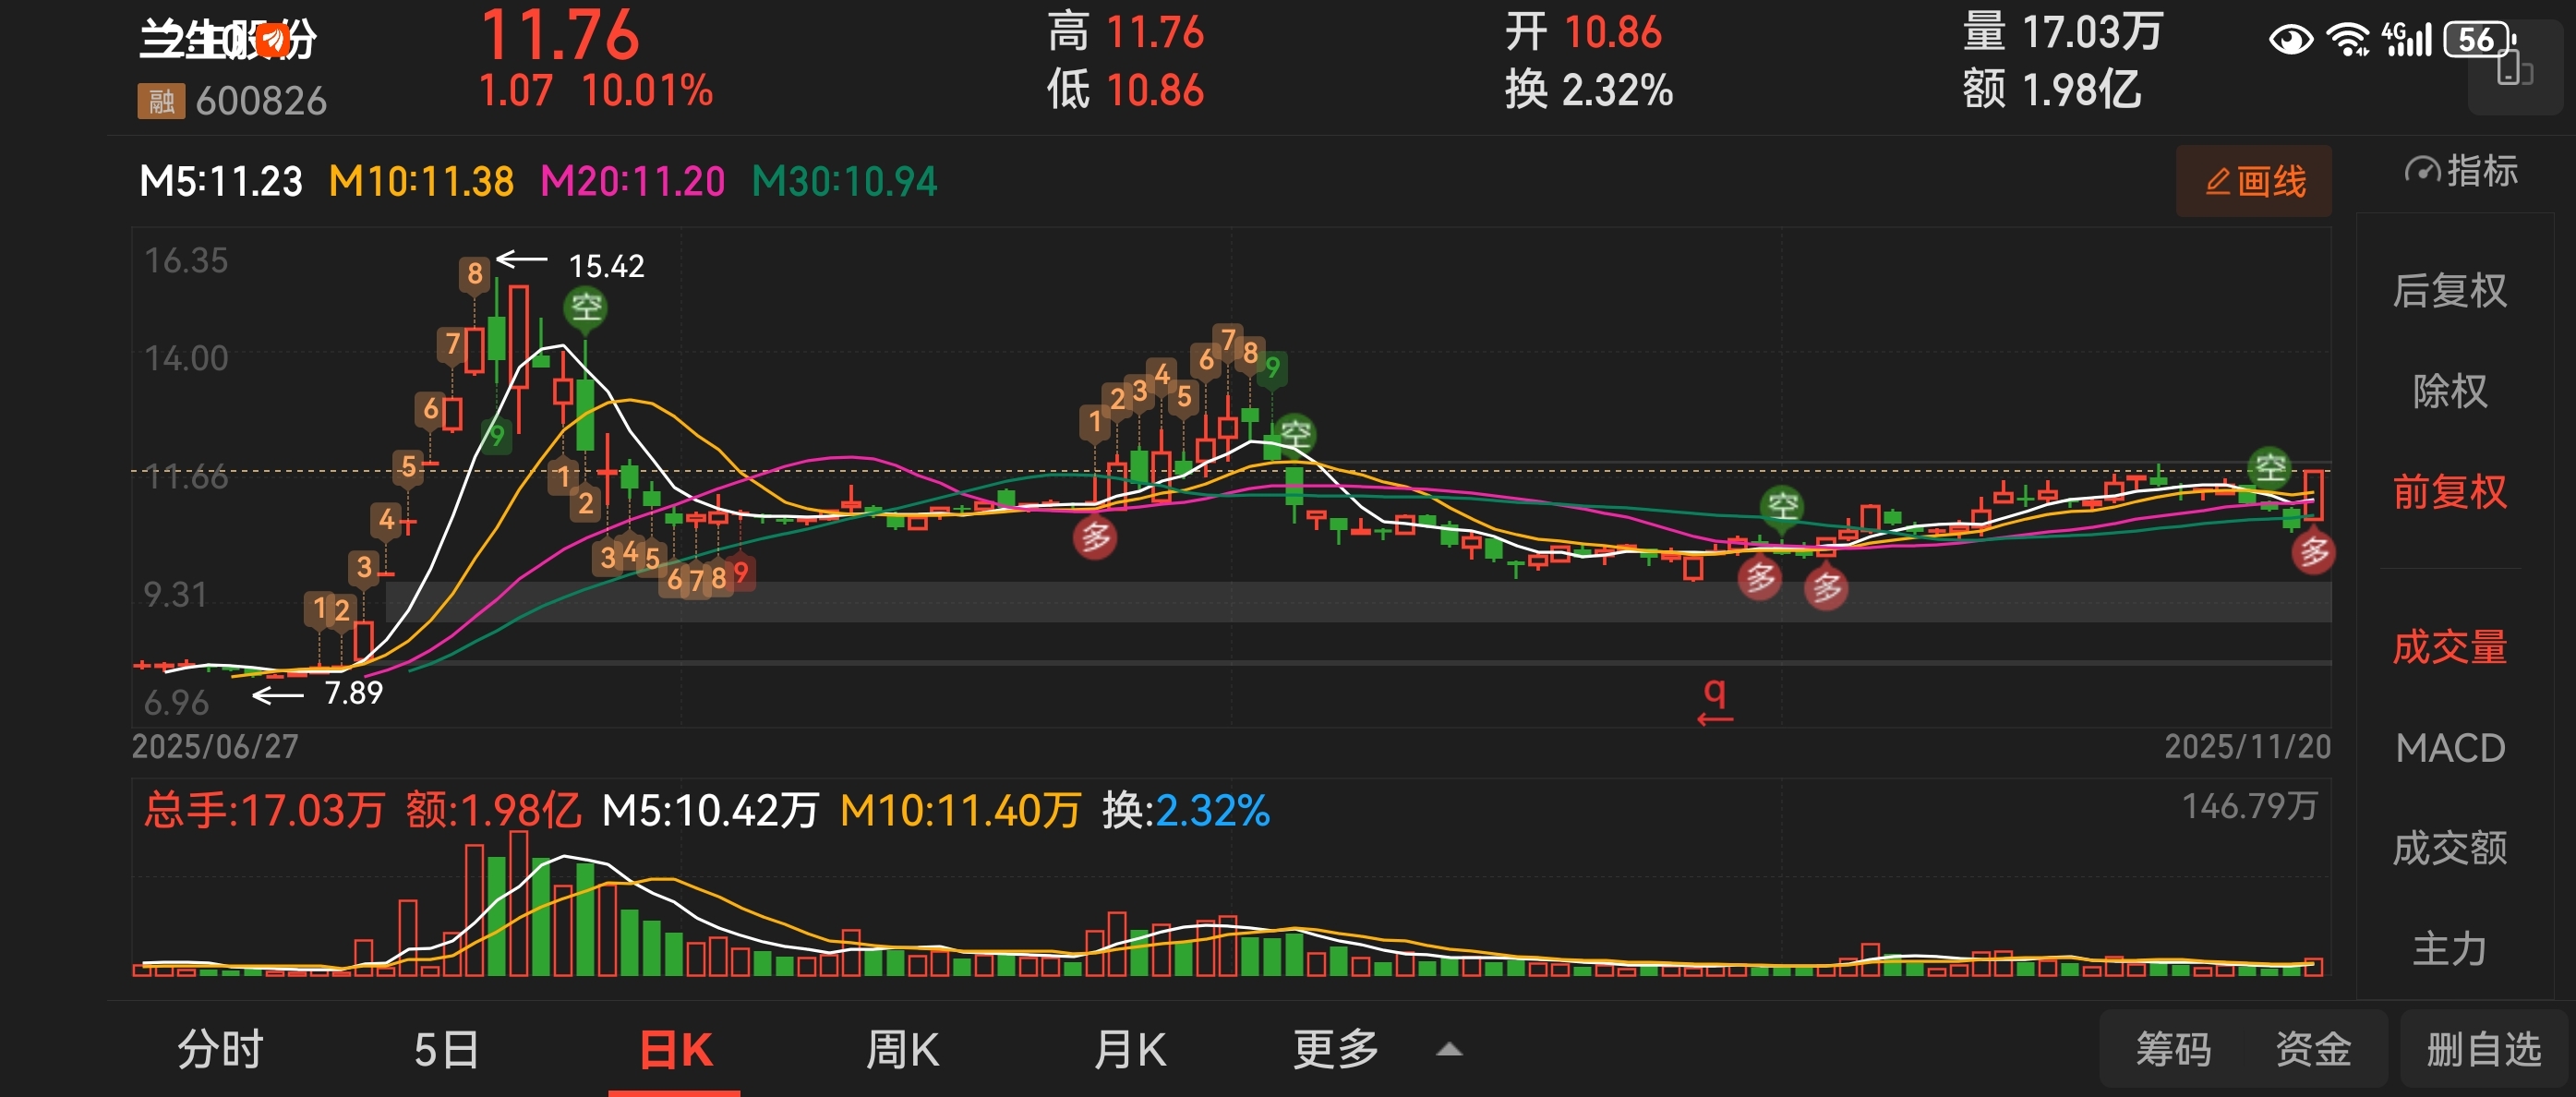Click the 融 margin badge beside 600826
2576x1097 pixels.
161,101
